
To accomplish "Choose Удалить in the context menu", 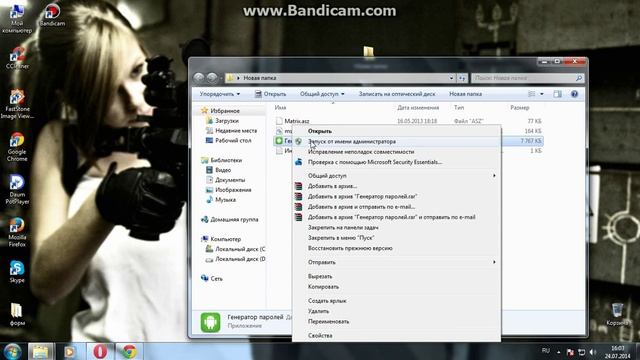I will (x=396, y=311).
